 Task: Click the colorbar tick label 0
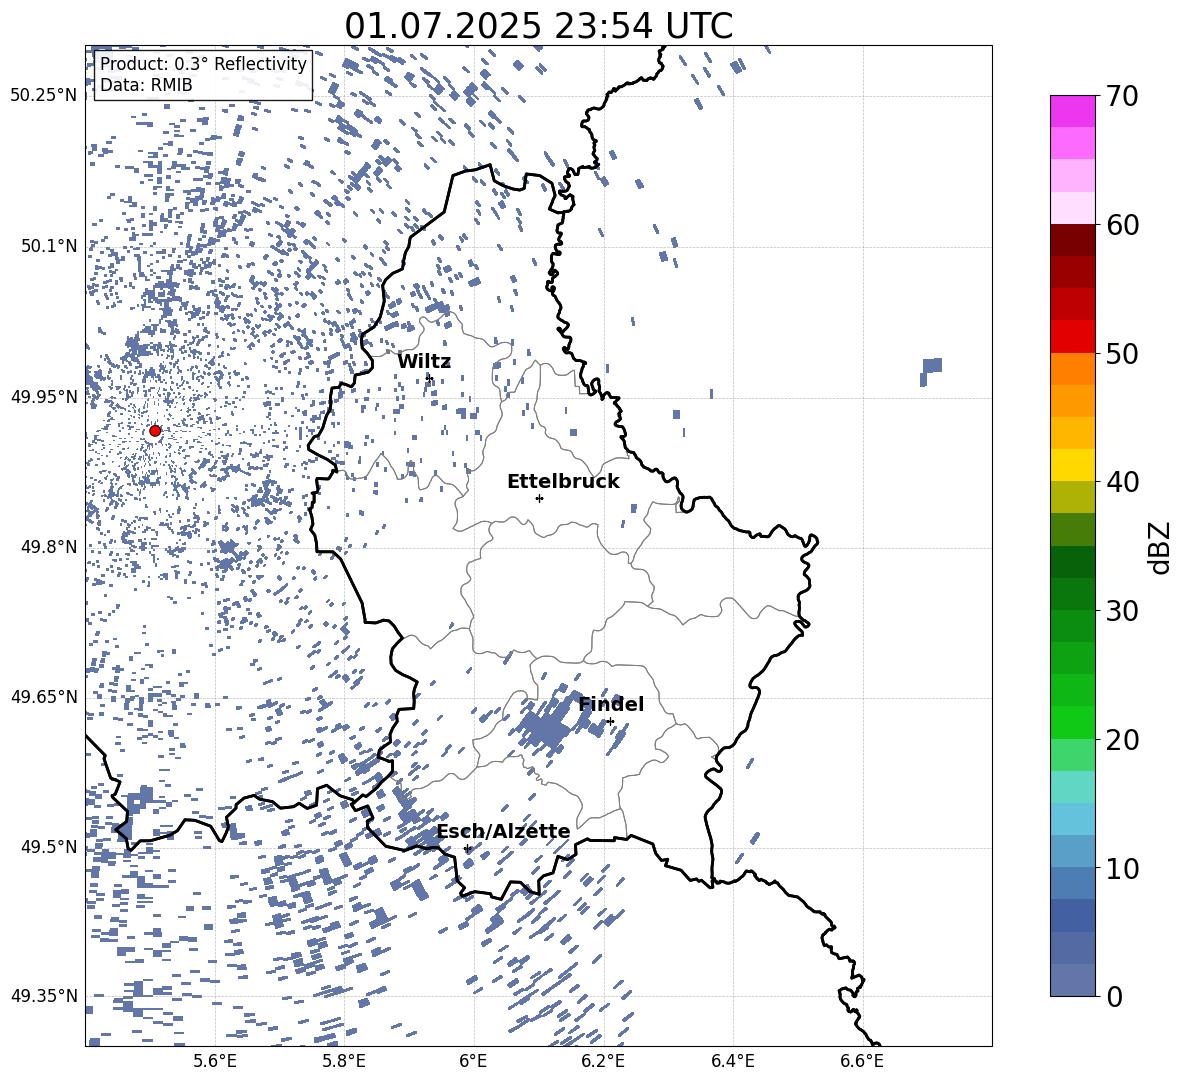point(1114,996)
